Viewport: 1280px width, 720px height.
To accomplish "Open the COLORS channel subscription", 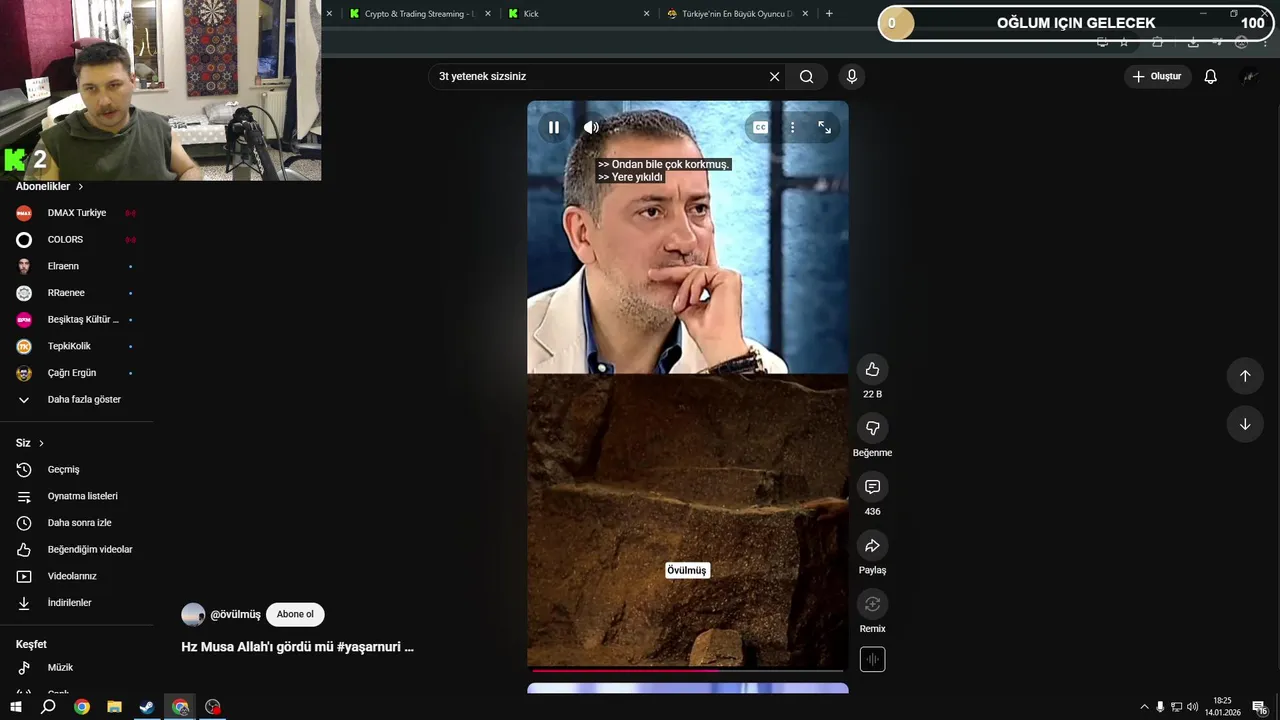I will [77, 240].
